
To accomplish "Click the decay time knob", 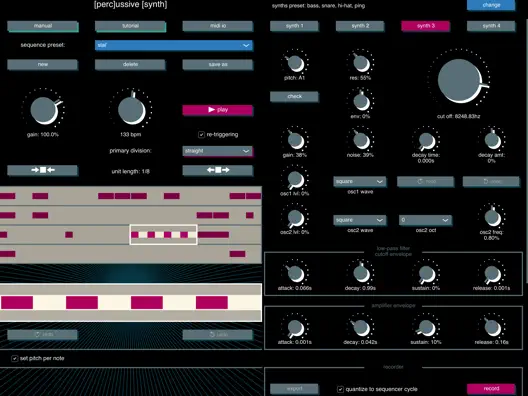I will 427,140.
